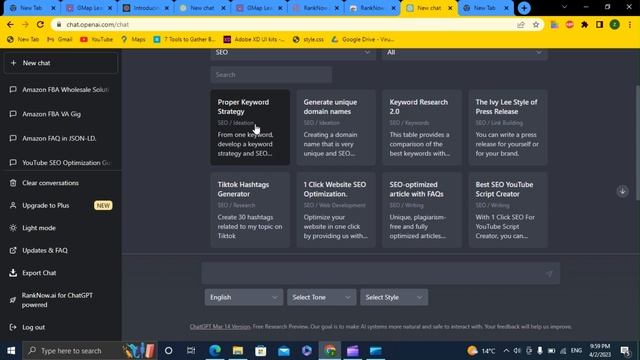Open the Maps bookmark
The height and width of the screenshot is (360, 640).
click(x=133, y=40)
